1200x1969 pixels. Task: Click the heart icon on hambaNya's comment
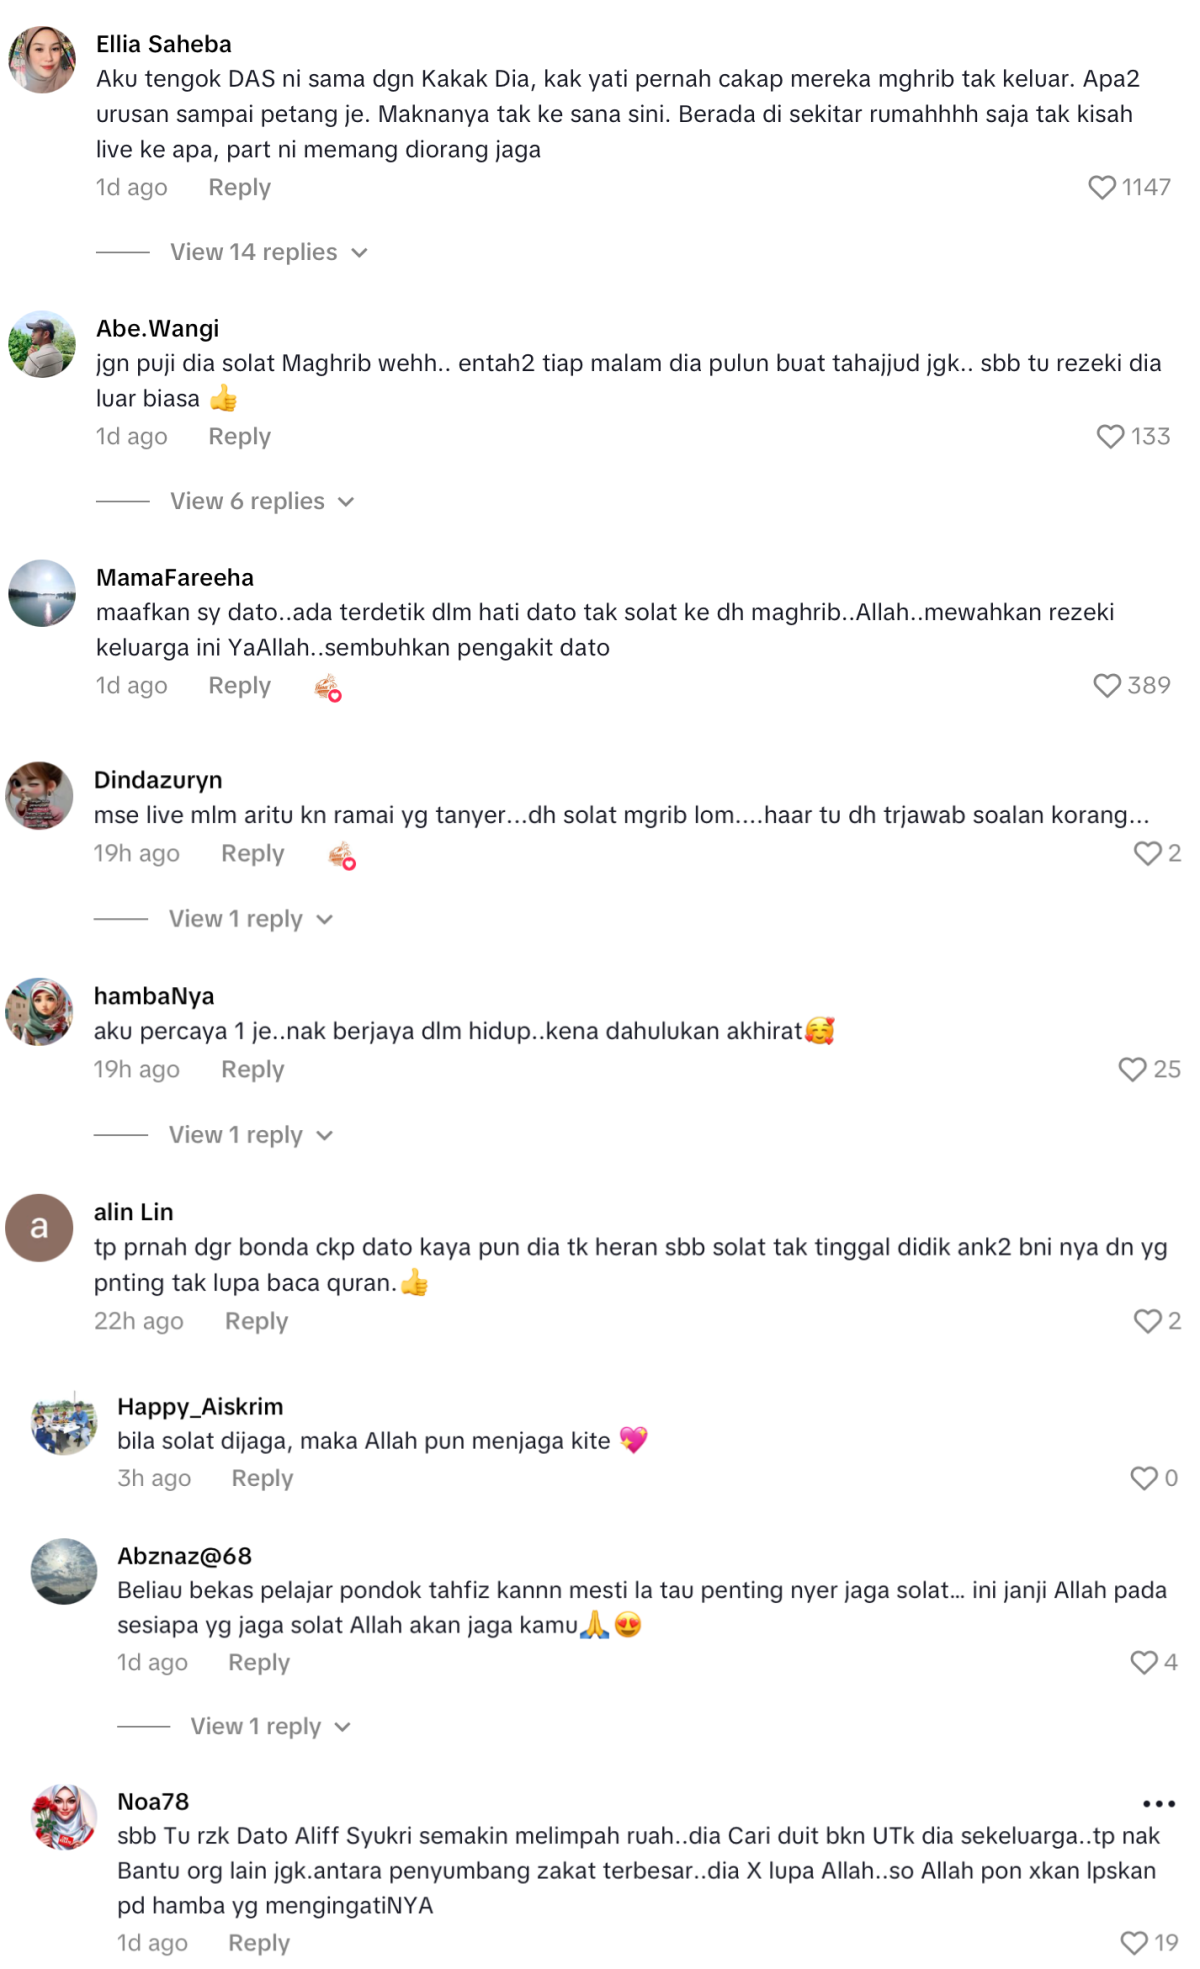[x=1132, y=1070]
